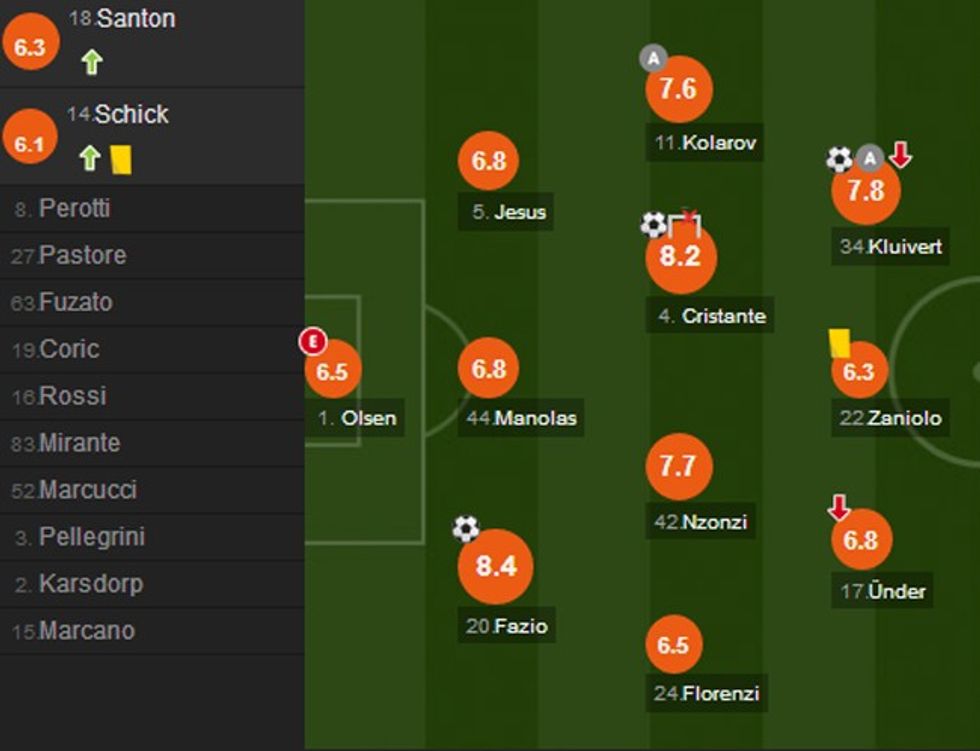This screenshot has height=751, width=980.
Task: Click Florenzi's 6.5 rating circle
Action: click(673, 645)
